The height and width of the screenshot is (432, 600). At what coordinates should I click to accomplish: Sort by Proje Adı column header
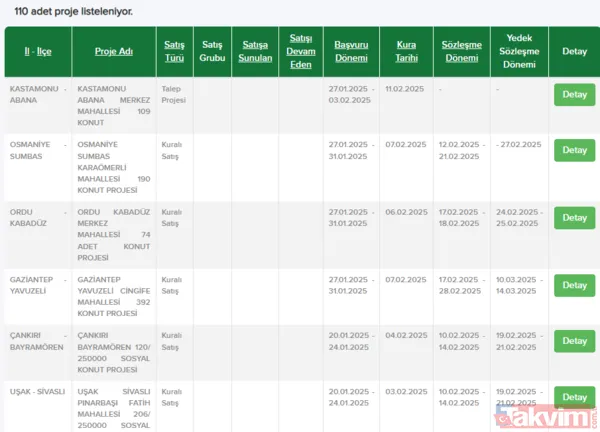(x=114, y=51)
